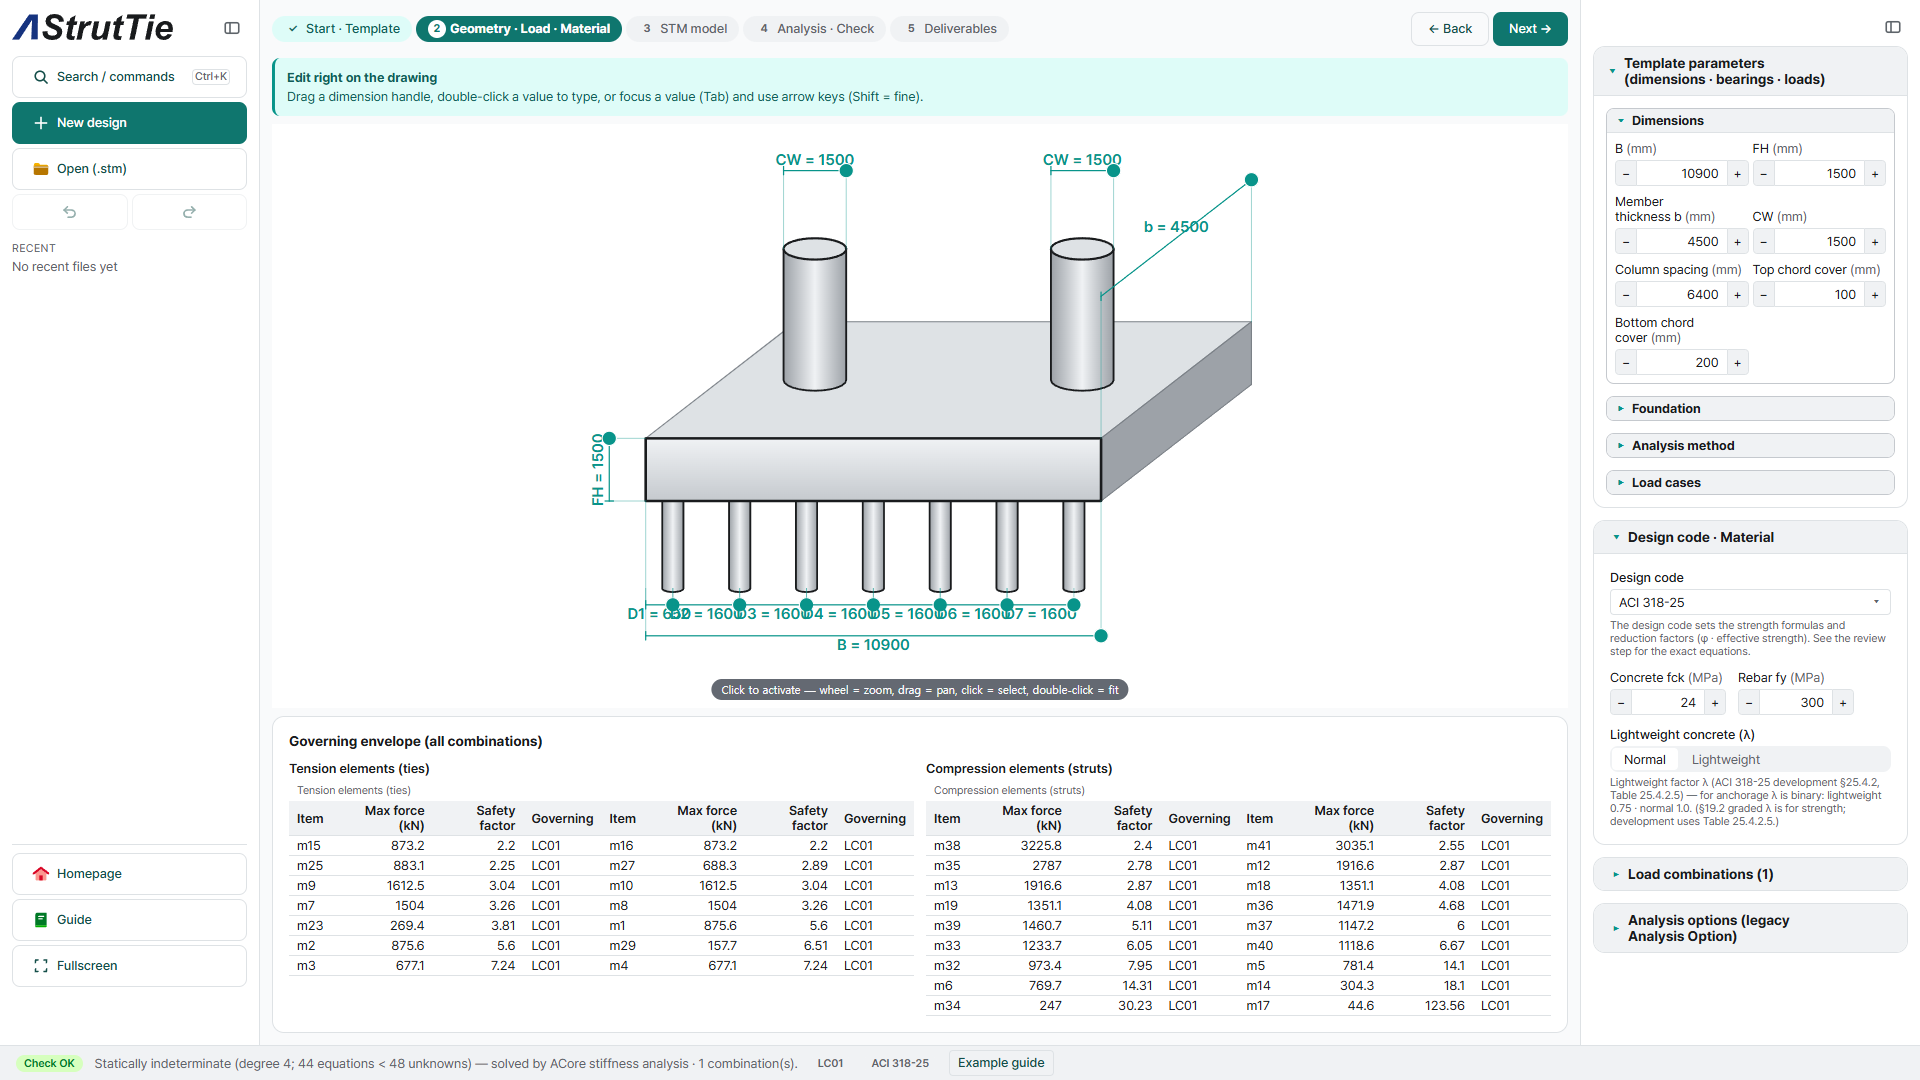Screen dimensions: 1920x1080
Task: Select Lightweight concrete option
Action: coord(1725,760)
